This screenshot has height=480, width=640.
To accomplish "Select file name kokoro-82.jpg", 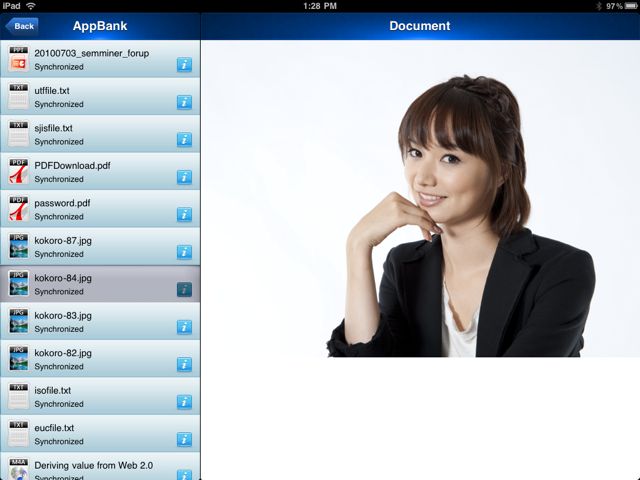I will [63, 353].
